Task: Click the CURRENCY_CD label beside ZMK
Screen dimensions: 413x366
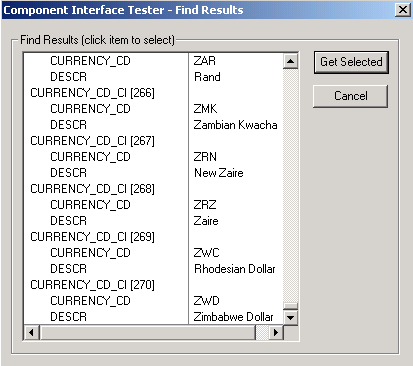Action: coord(90,109)
